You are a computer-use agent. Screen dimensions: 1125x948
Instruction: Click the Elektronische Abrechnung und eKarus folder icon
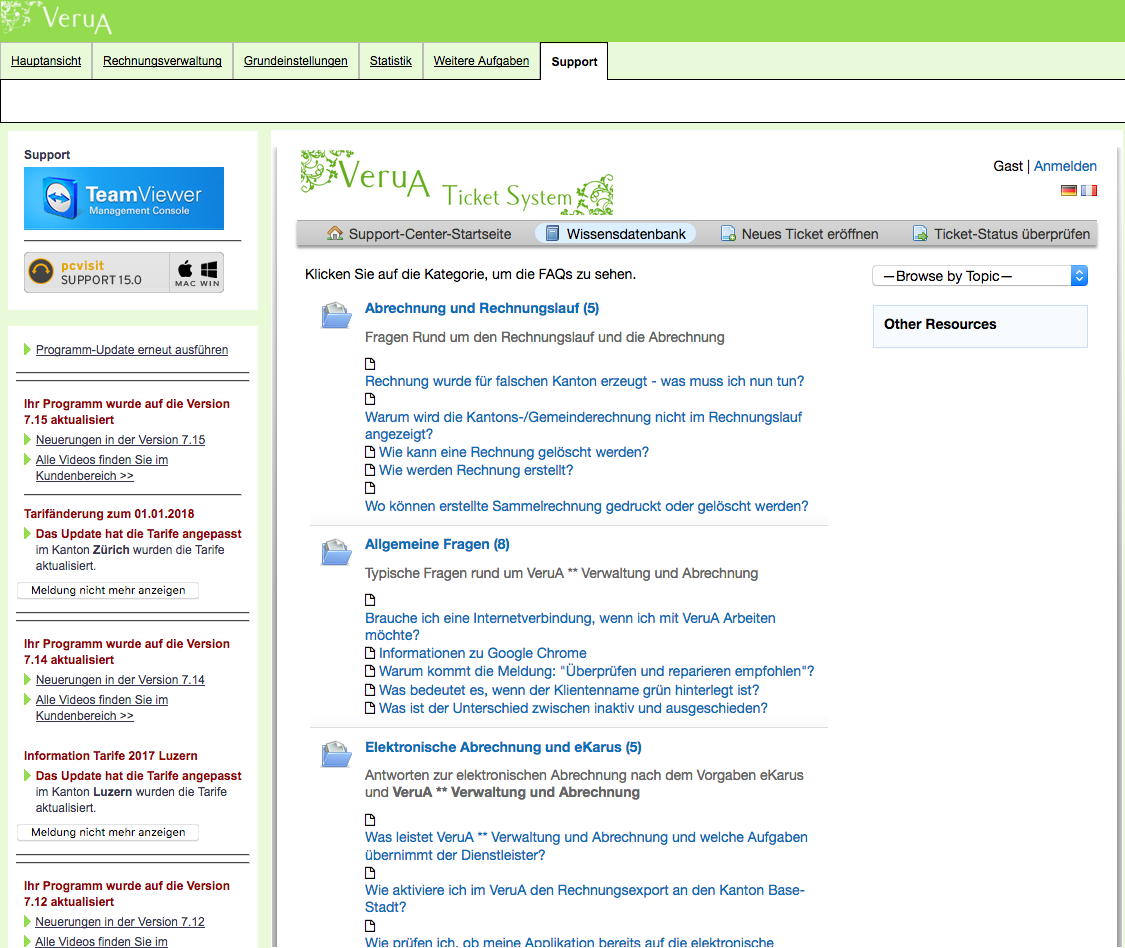point(337,754)
